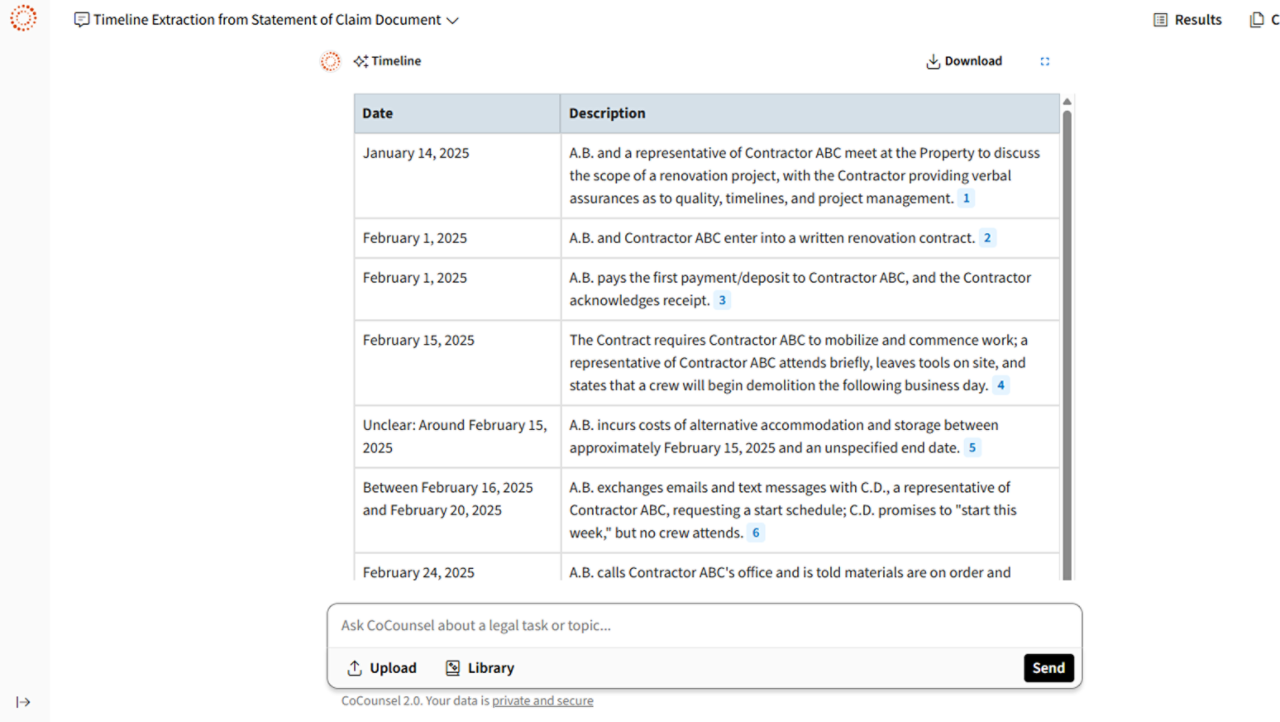Click the Upload button
This screenshot has width=1280, height=722.
point(382,668)
